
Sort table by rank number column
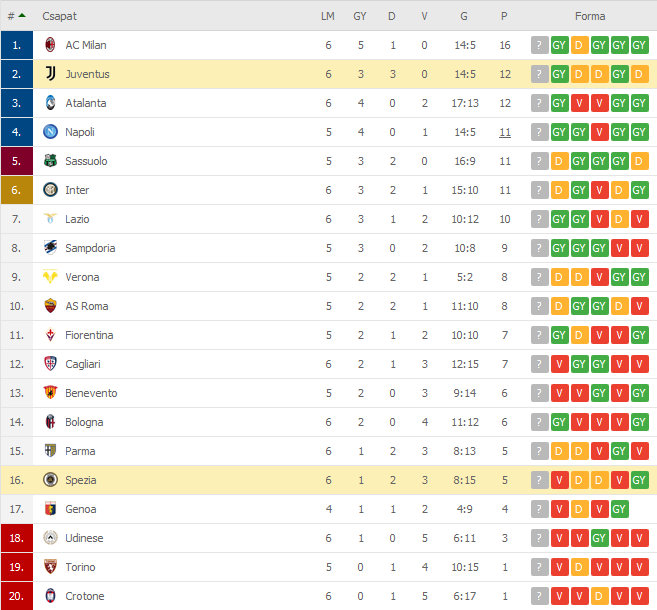(x=16, y=16)
